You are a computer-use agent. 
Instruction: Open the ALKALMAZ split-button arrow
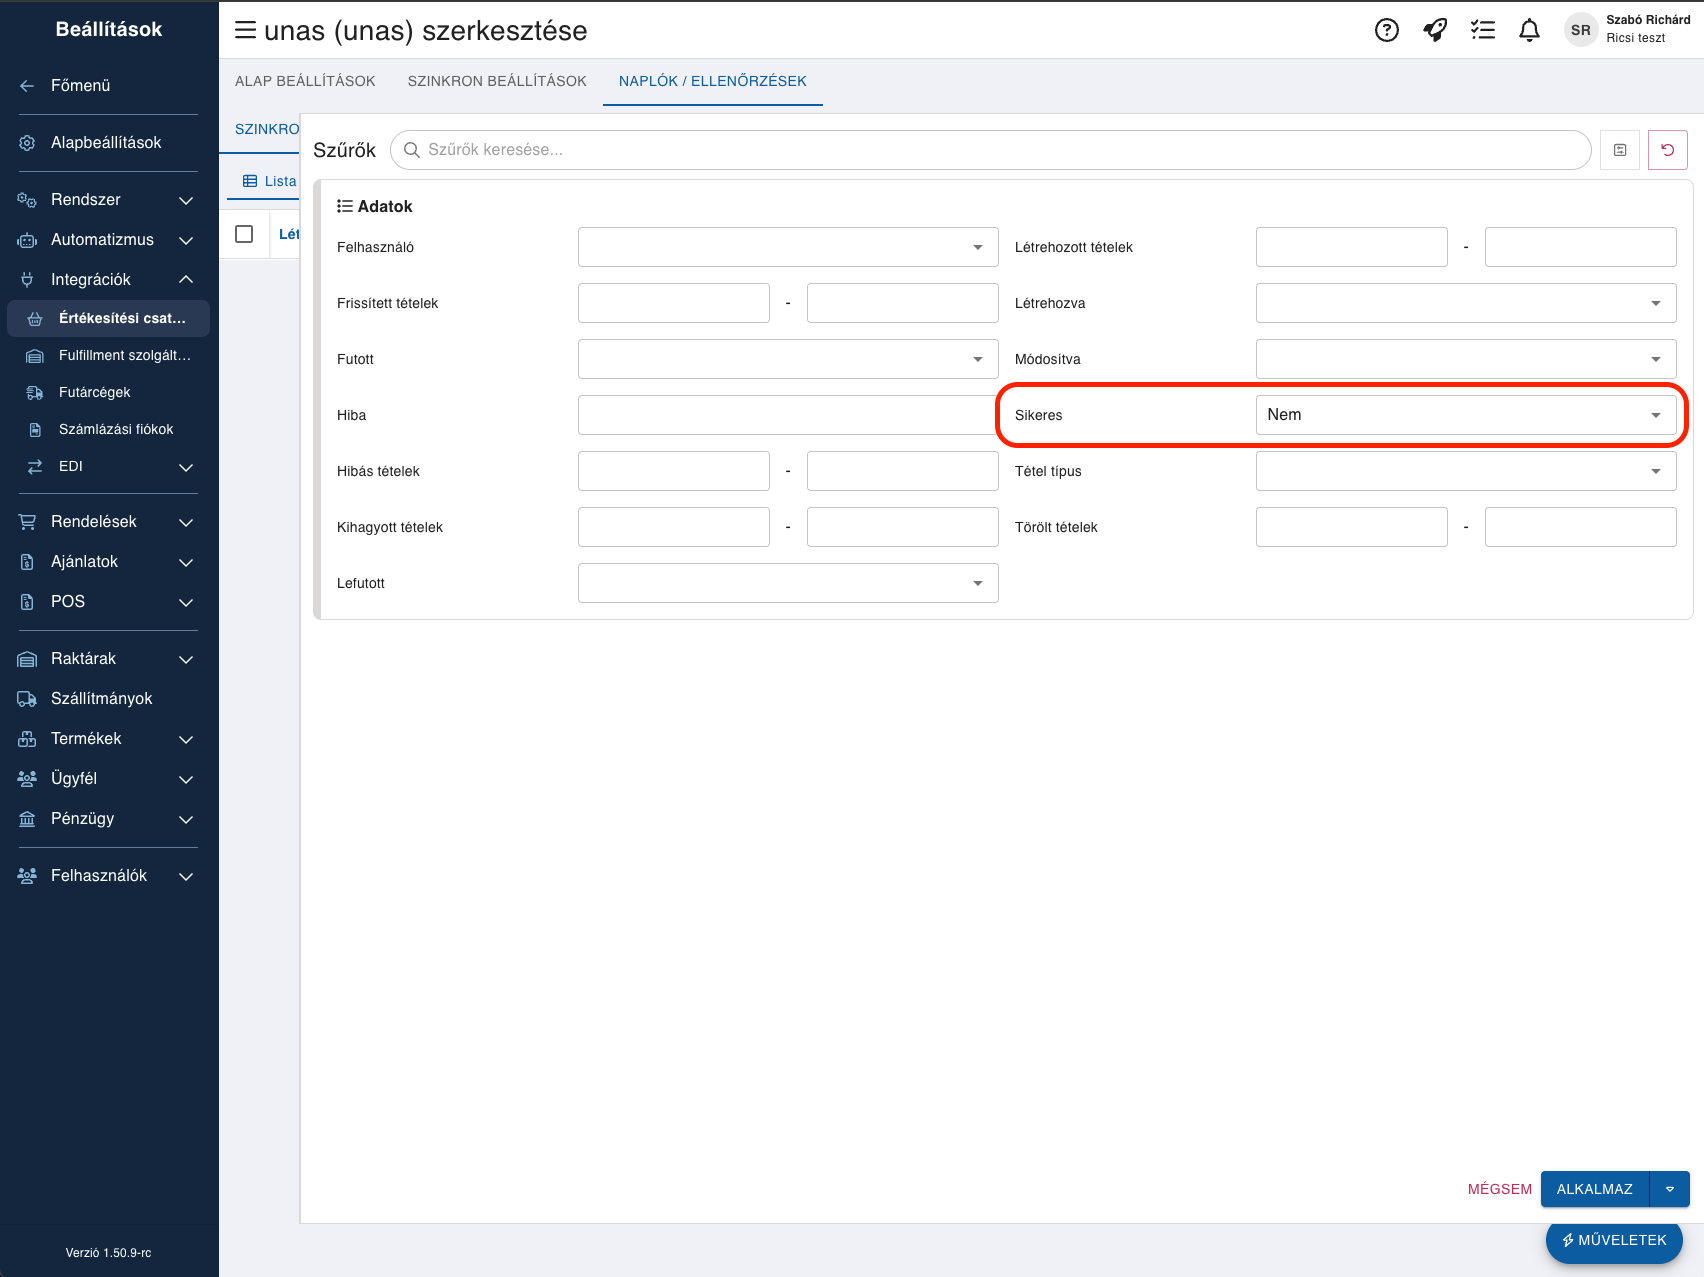coord(1670,1189)
